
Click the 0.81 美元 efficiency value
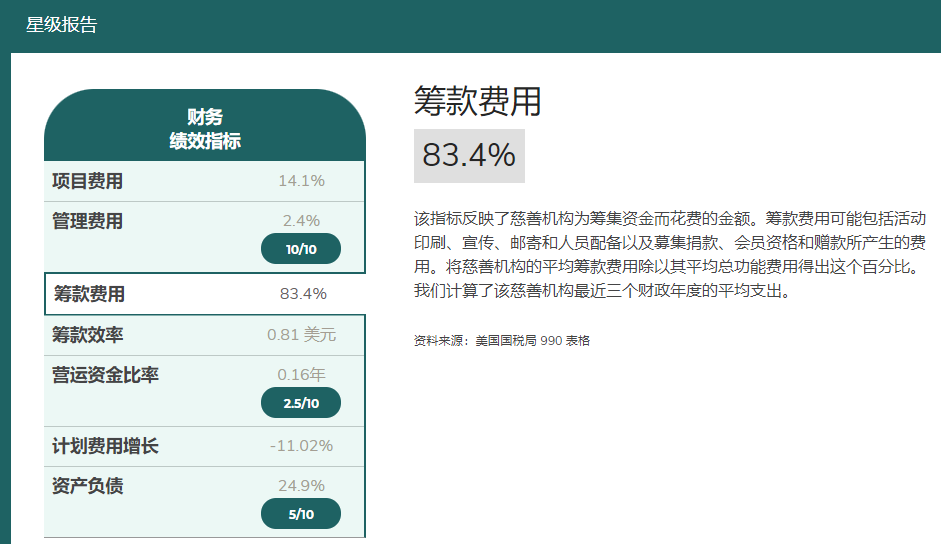[x=301, y=335]
